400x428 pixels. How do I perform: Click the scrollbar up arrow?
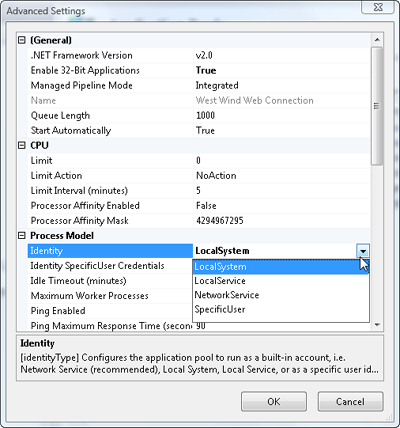(x=377, y=40)
